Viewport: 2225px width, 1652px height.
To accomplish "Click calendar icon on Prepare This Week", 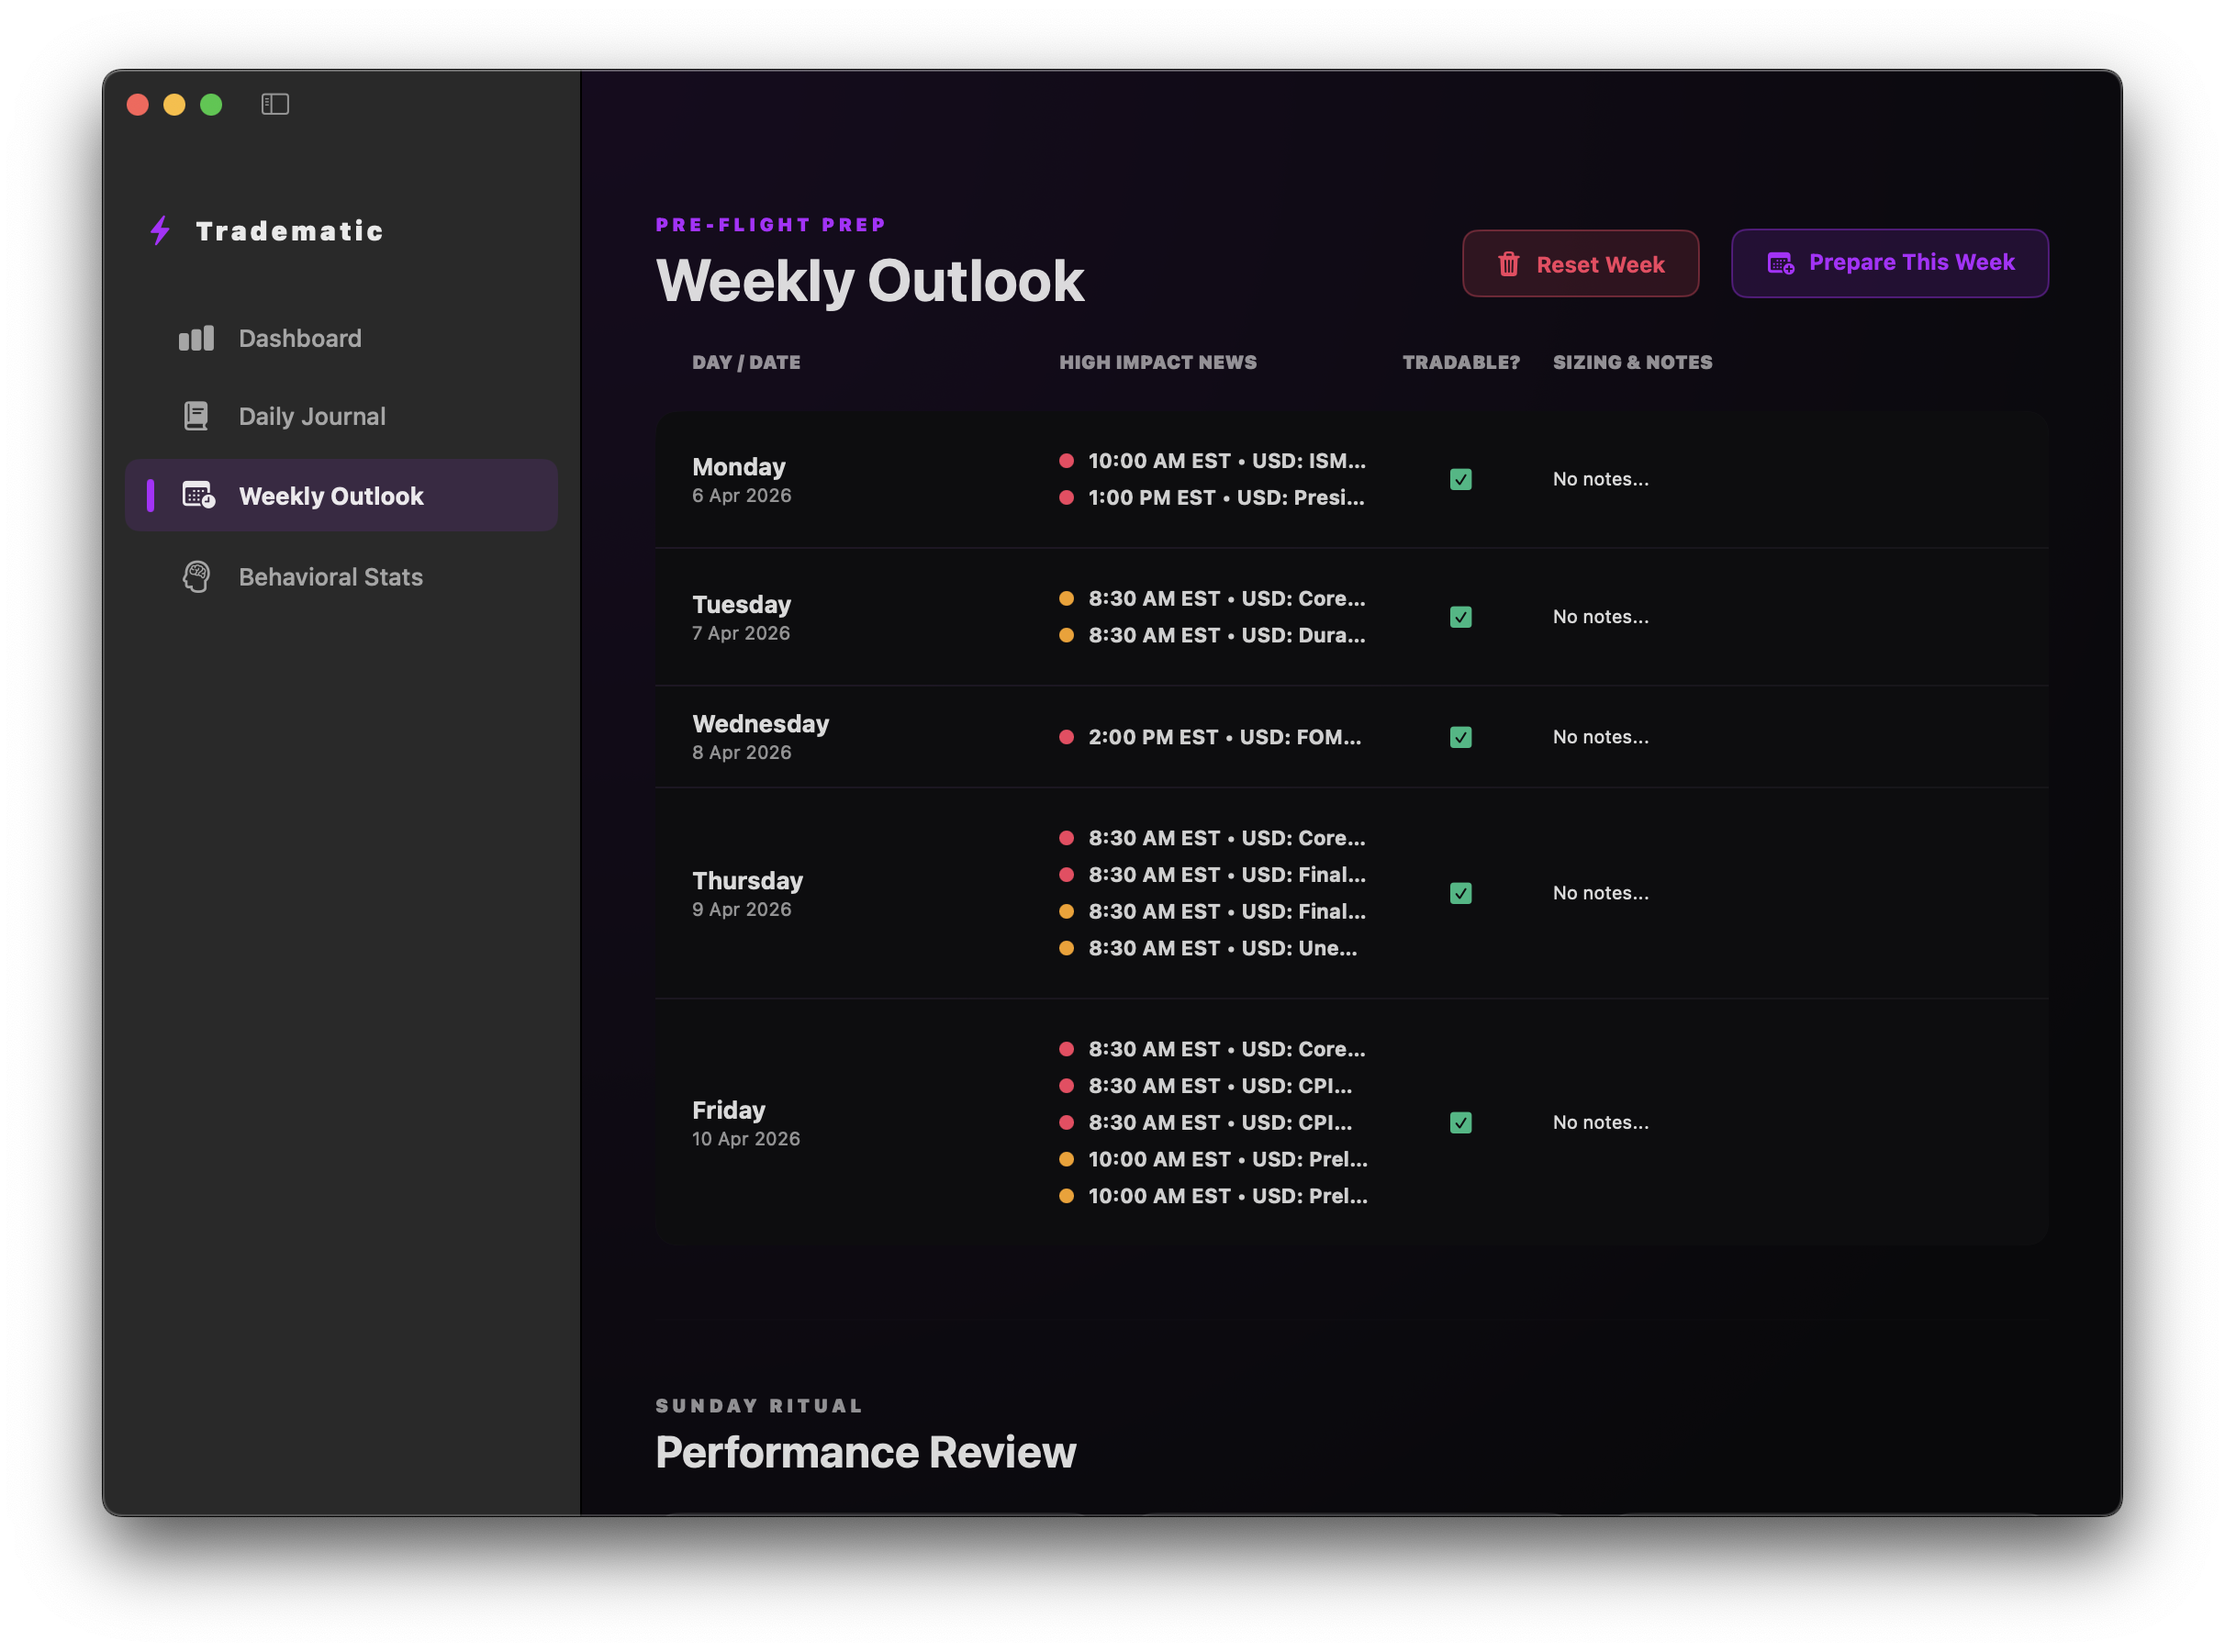I will (1780, 263).
